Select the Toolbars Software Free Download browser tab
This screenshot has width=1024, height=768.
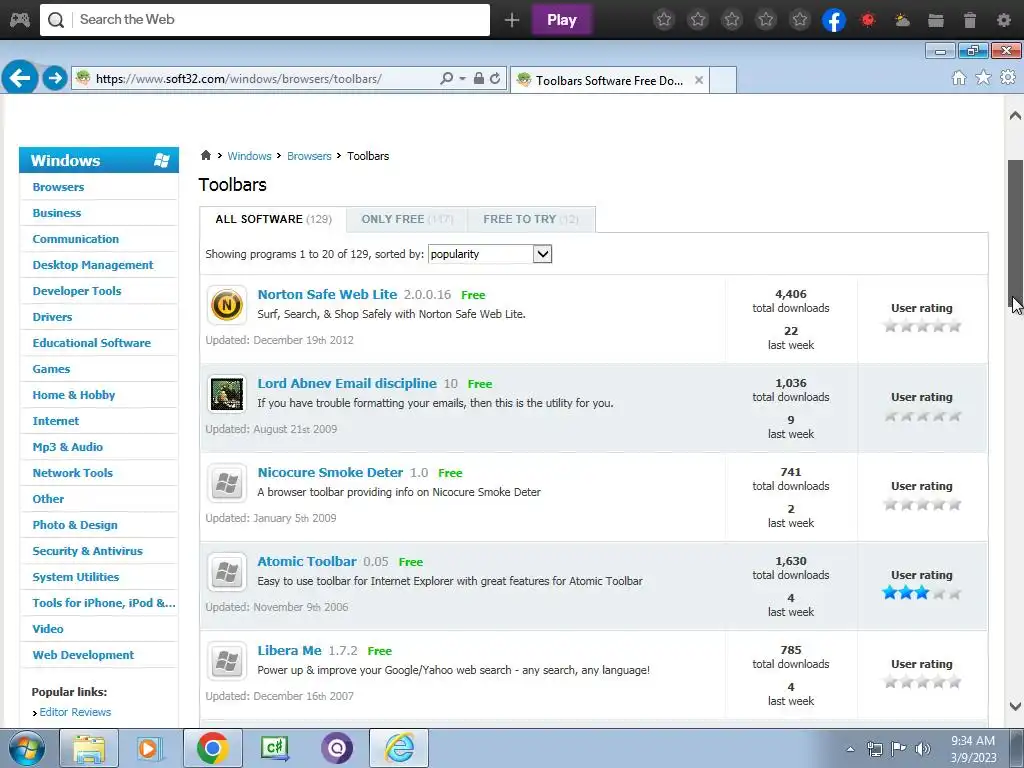609,80
